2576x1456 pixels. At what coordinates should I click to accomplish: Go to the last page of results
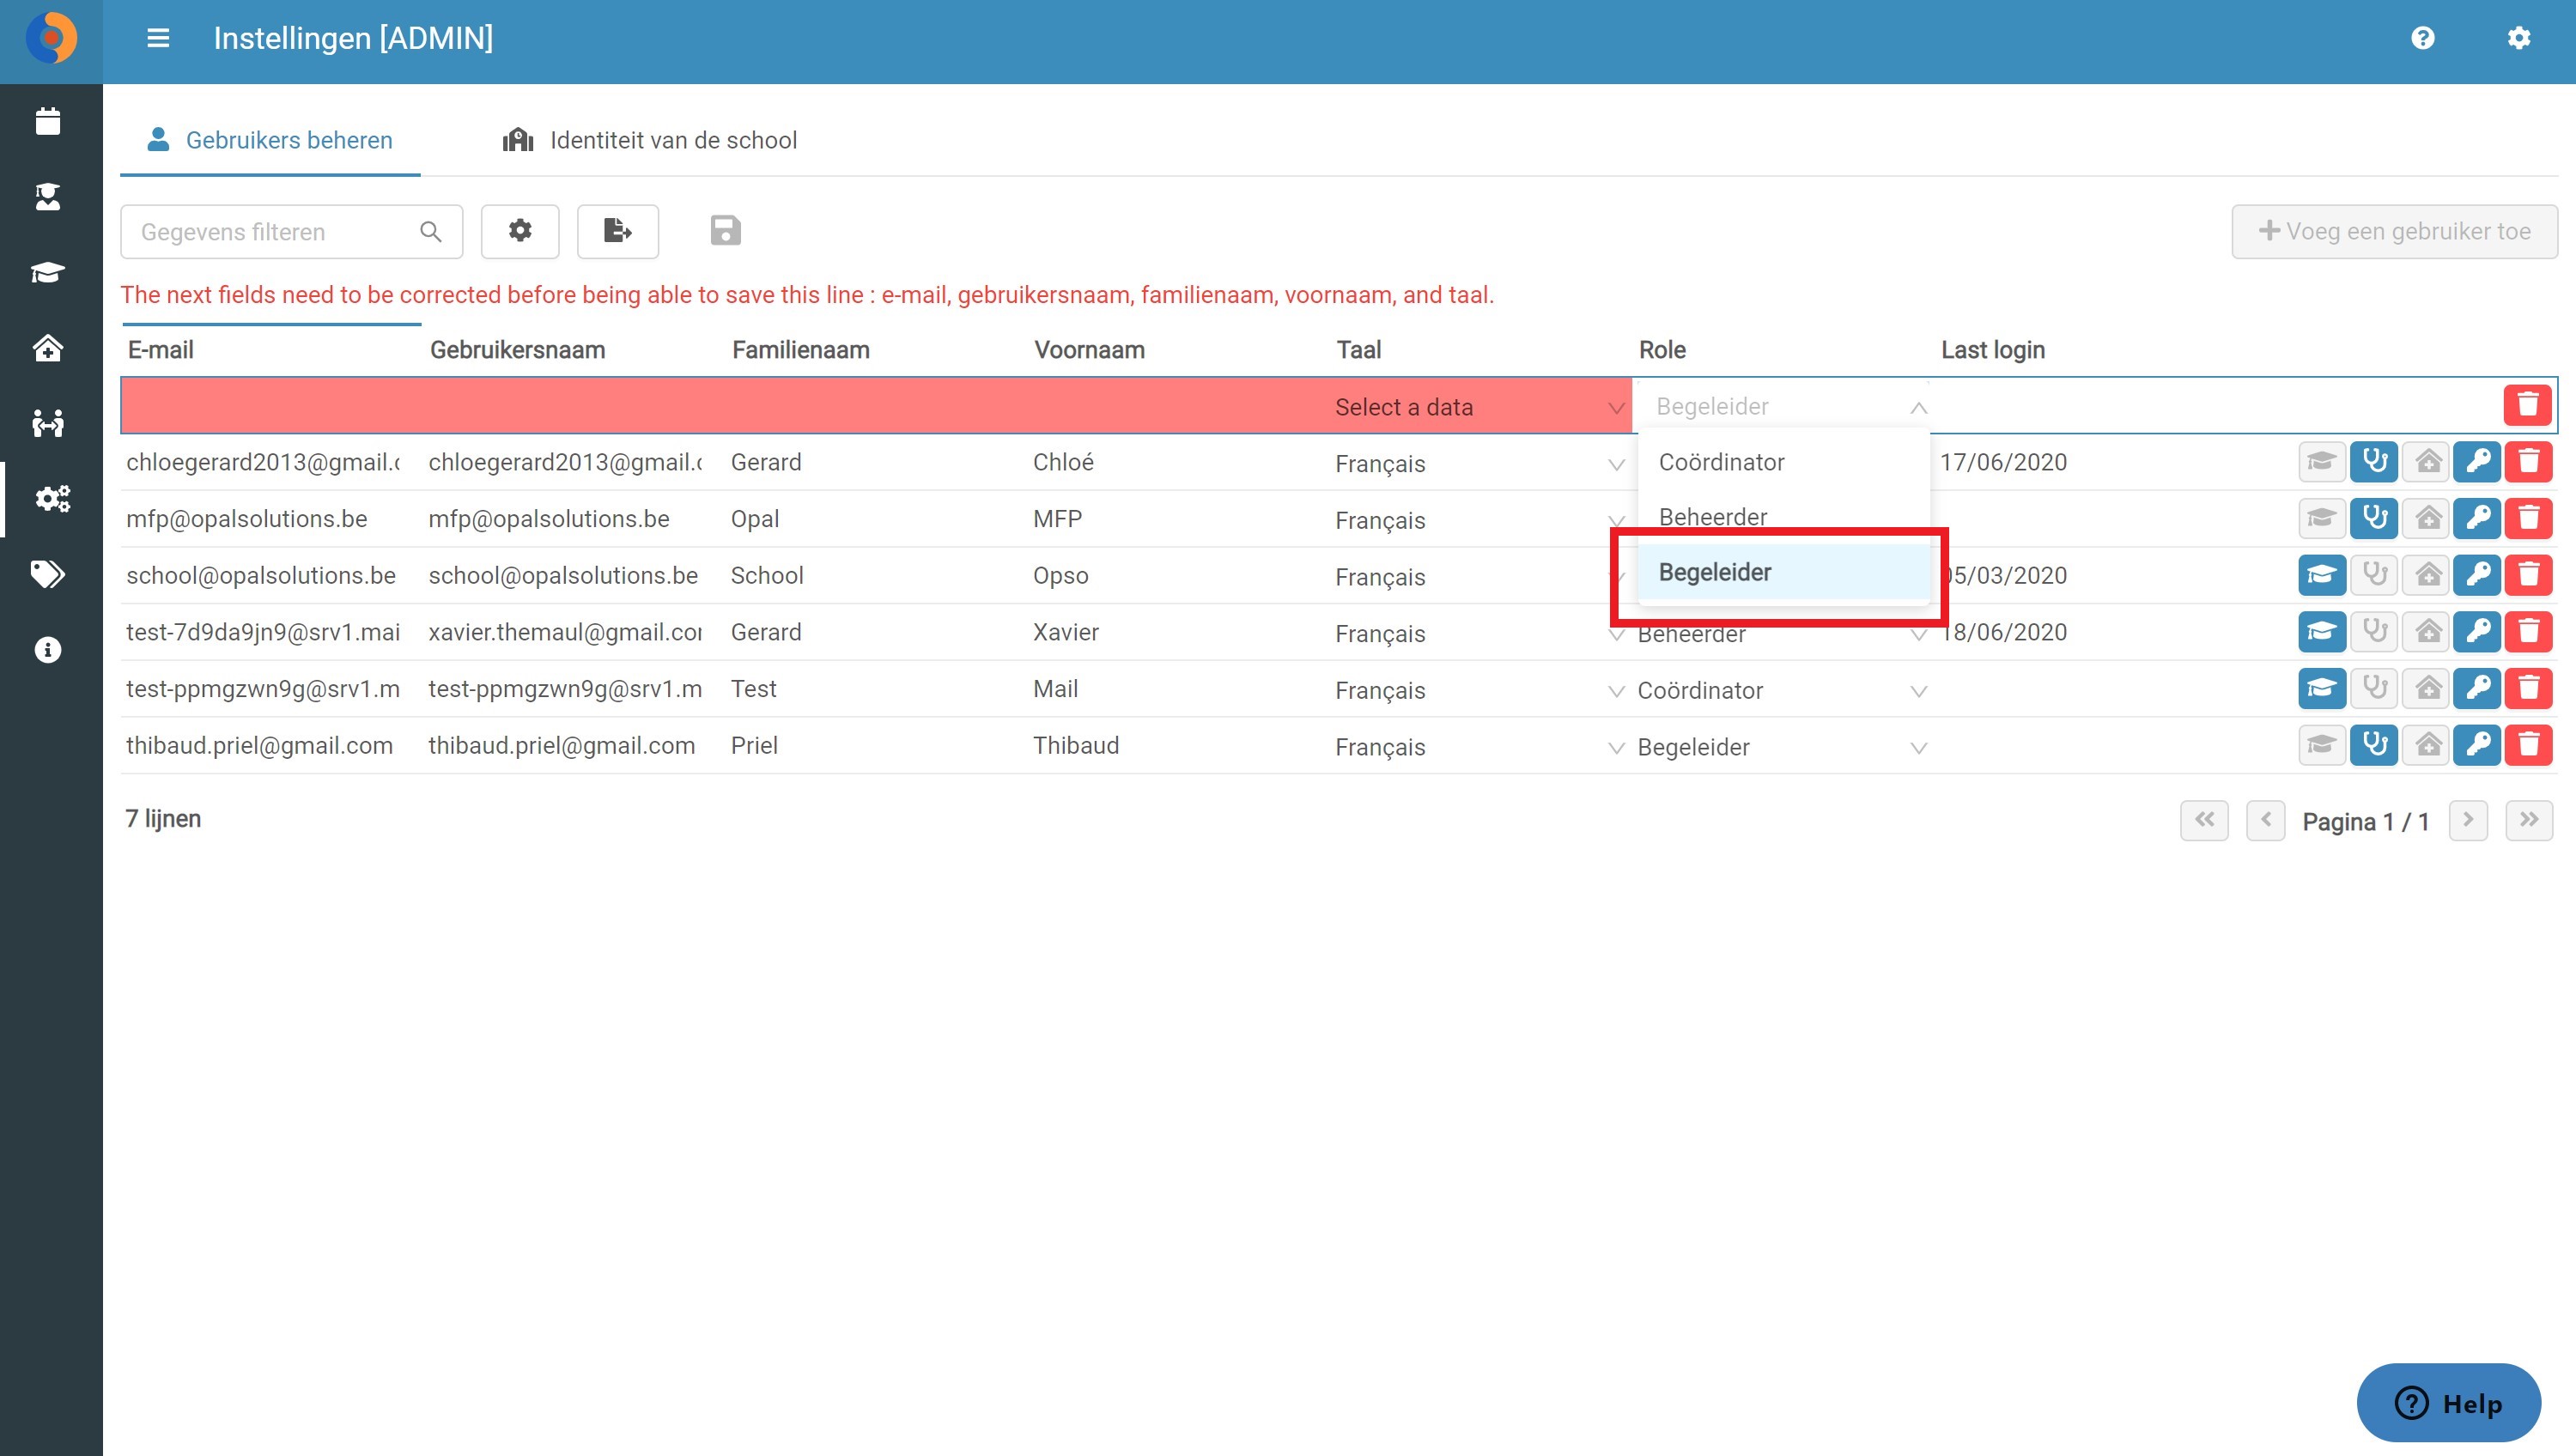point(2529,820)
